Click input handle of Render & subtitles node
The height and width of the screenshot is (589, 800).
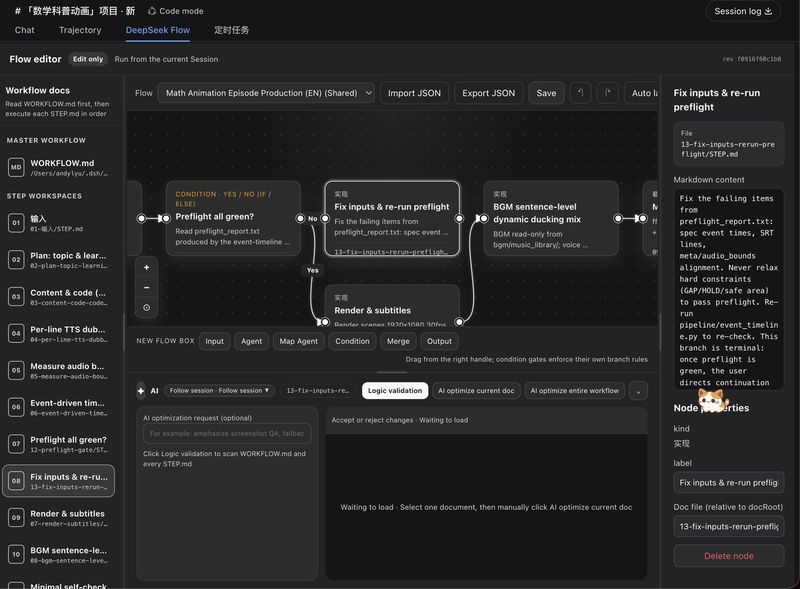click(324, 322)
